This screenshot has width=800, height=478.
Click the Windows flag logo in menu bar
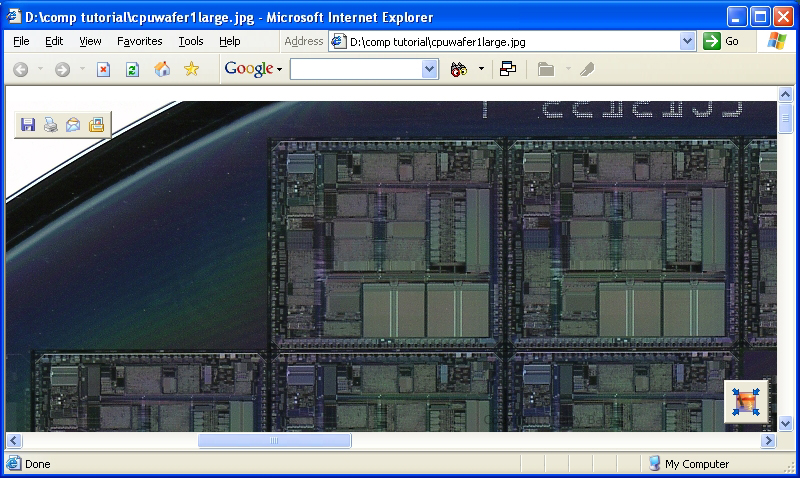tap(777, 41)
